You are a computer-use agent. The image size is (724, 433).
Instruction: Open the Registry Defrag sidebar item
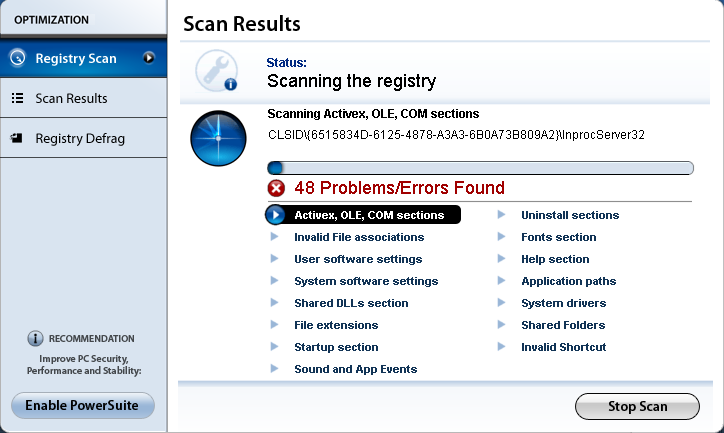(80, 139)
